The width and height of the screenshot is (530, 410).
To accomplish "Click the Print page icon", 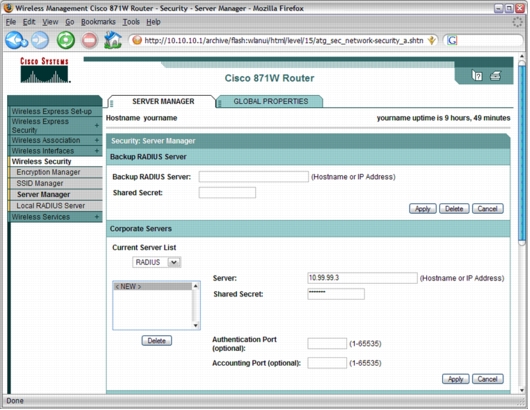I will 496,75.
